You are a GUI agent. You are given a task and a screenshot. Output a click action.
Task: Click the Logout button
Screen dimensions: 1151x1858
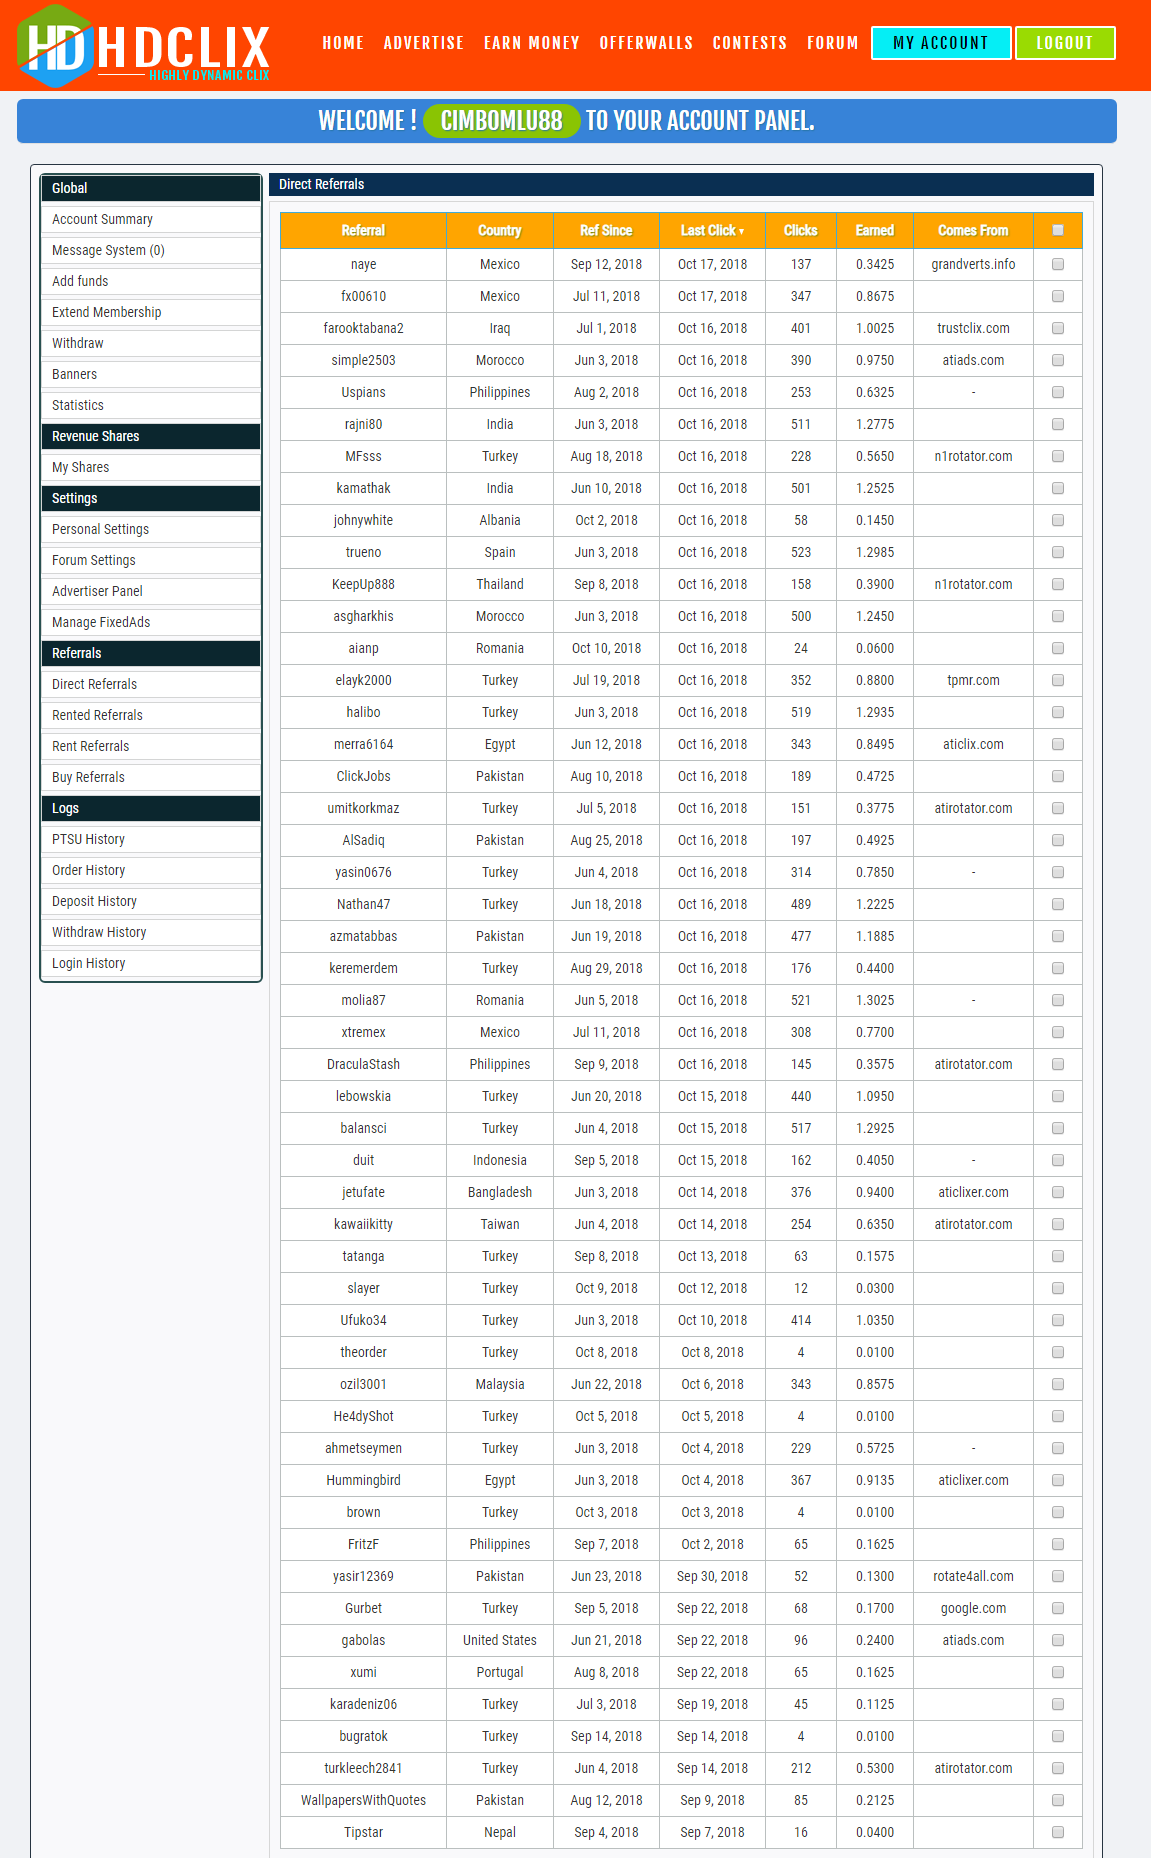(x=1065, y=43)
